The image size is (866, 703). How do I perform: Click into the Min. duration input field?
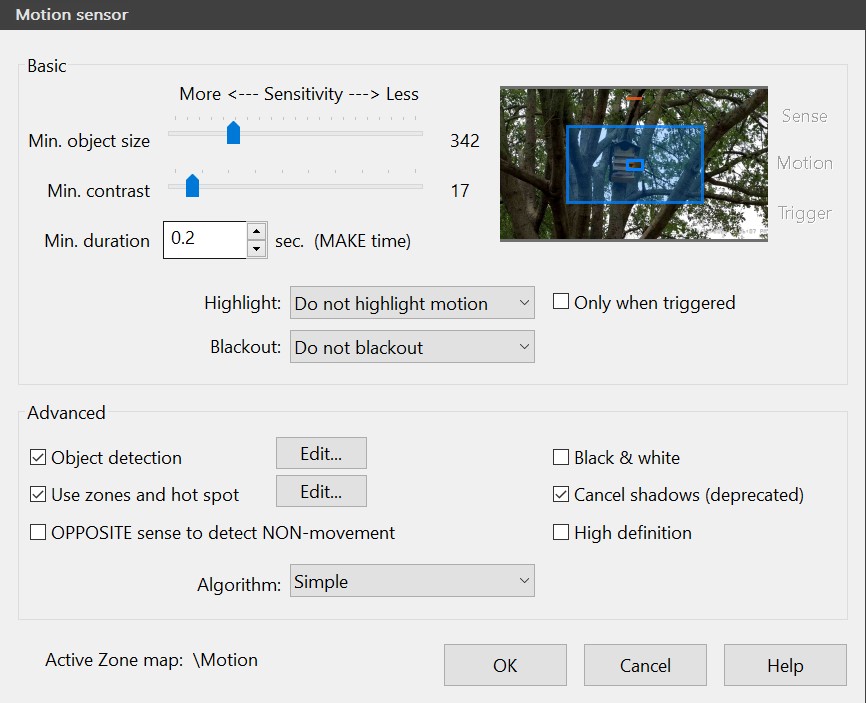[204, 240]
